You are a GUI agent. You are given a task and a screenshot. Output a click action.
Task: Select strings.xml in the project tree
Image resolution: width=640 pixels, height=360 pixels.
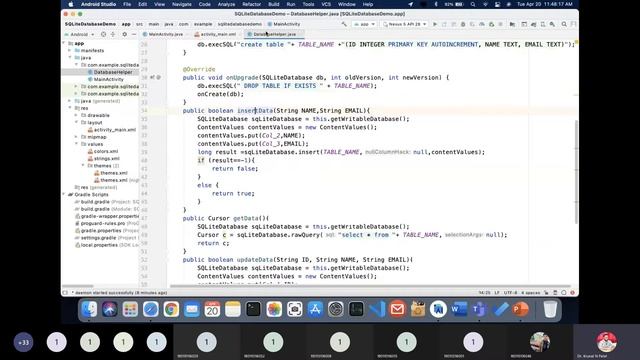click(x=107, y=158)
